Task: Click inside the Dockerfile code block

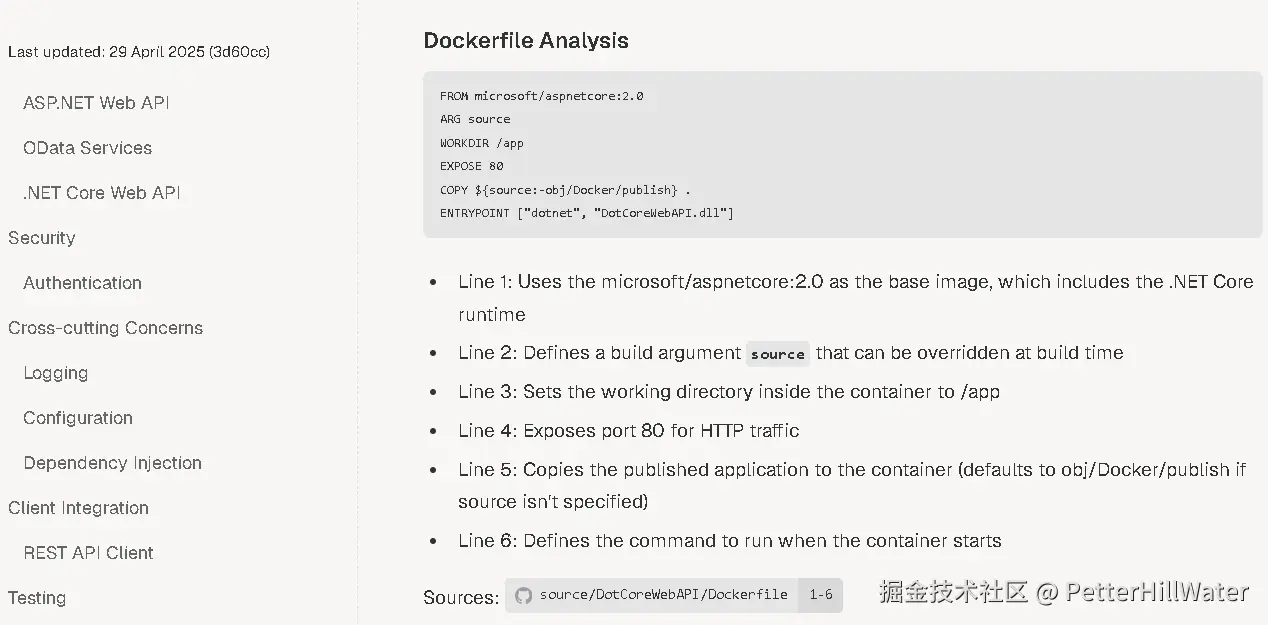Action: click(x=842, y=154)
